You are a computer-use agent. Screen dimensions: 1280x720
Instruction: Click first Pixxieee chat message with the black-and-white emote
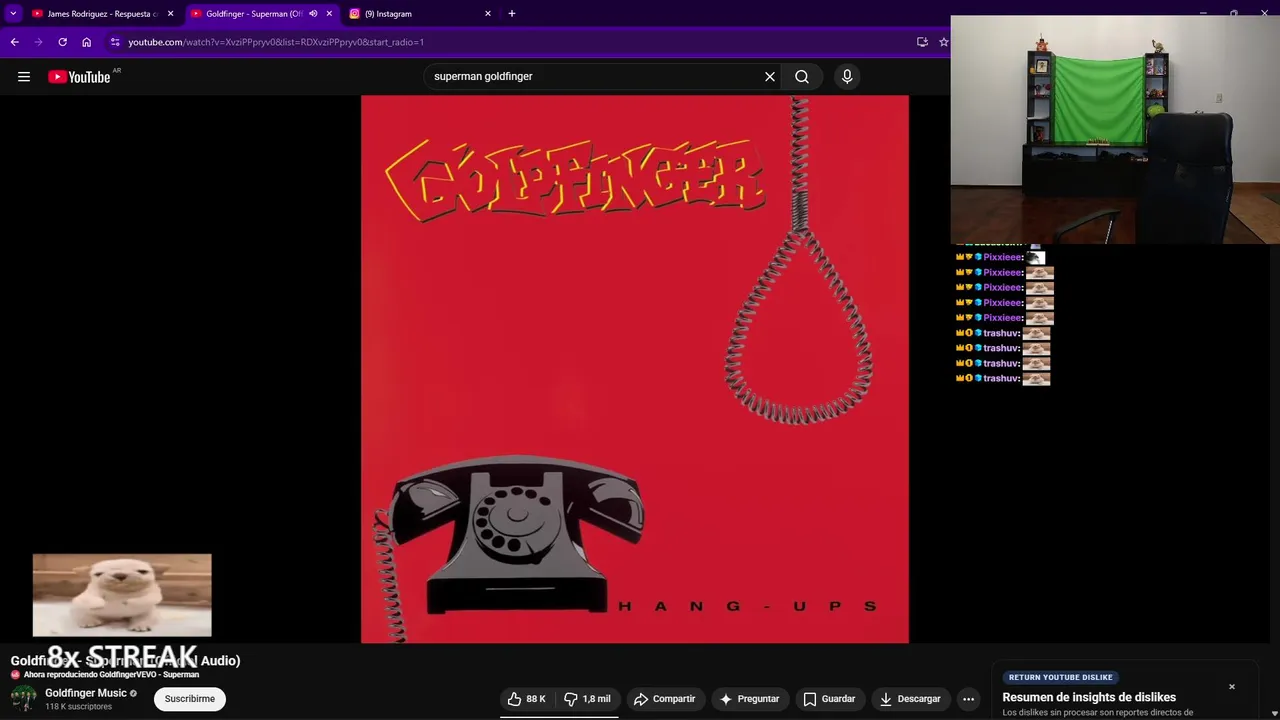tap(1000, 258)
